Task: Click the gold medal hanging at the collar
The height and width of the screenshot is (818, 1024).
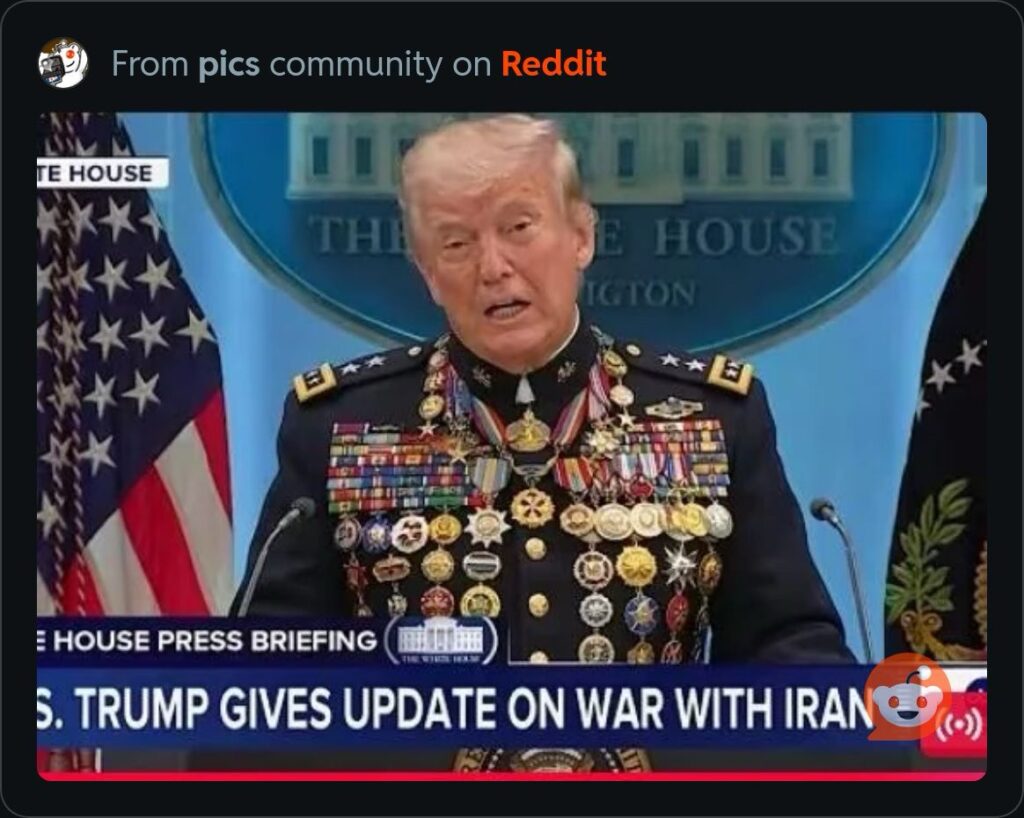Action: pos(527,432)
